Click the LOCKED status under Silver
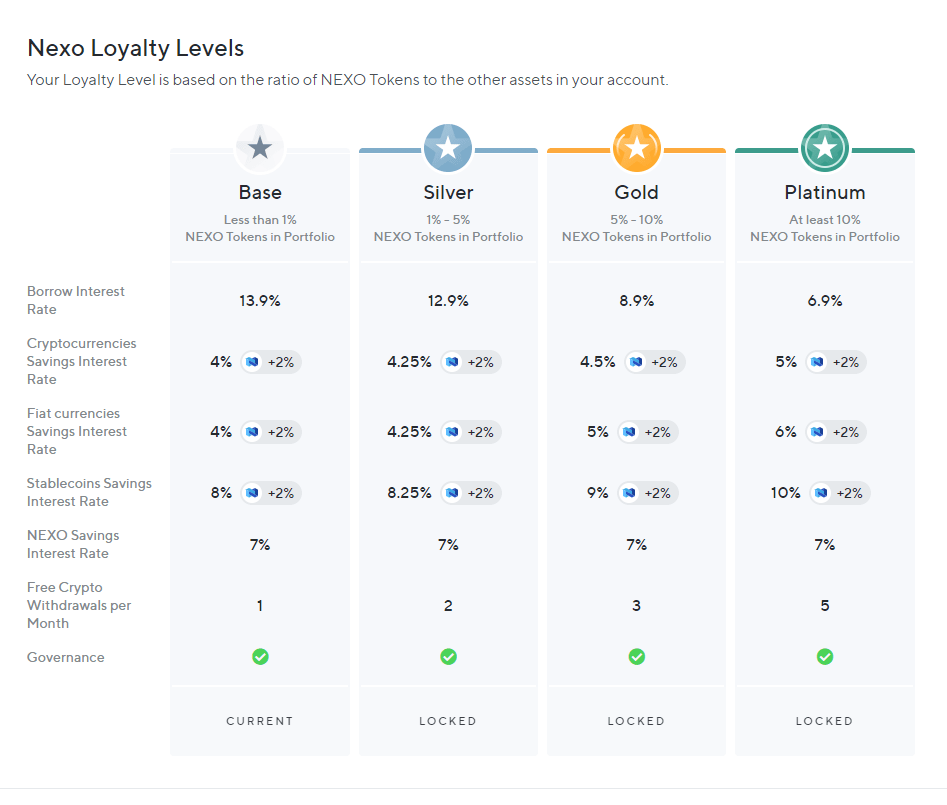Viewport: 947px width, 805px height. tap(448, 721)
